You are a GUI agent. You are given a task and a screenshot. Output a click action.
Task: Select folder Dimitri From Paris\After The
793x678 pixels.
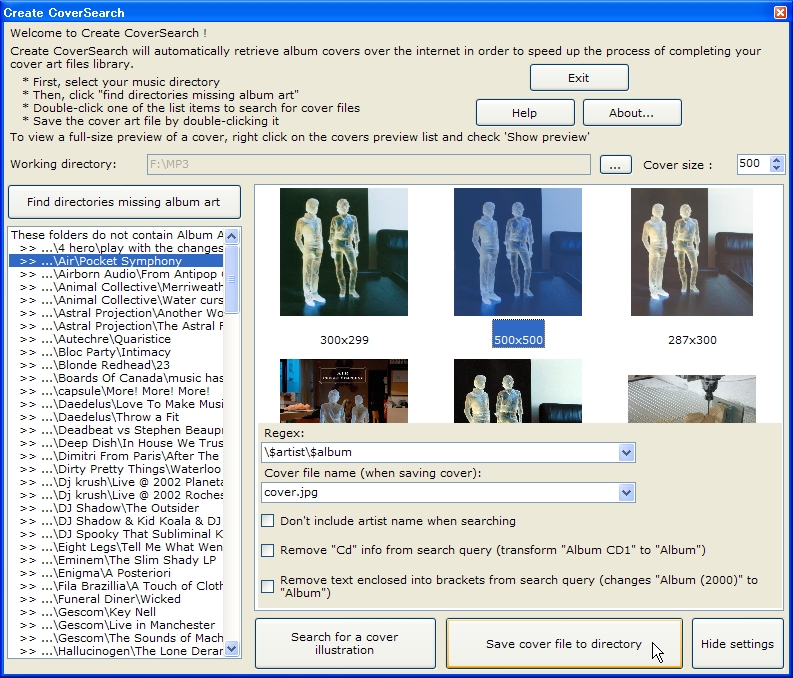(x=116, y=456)
